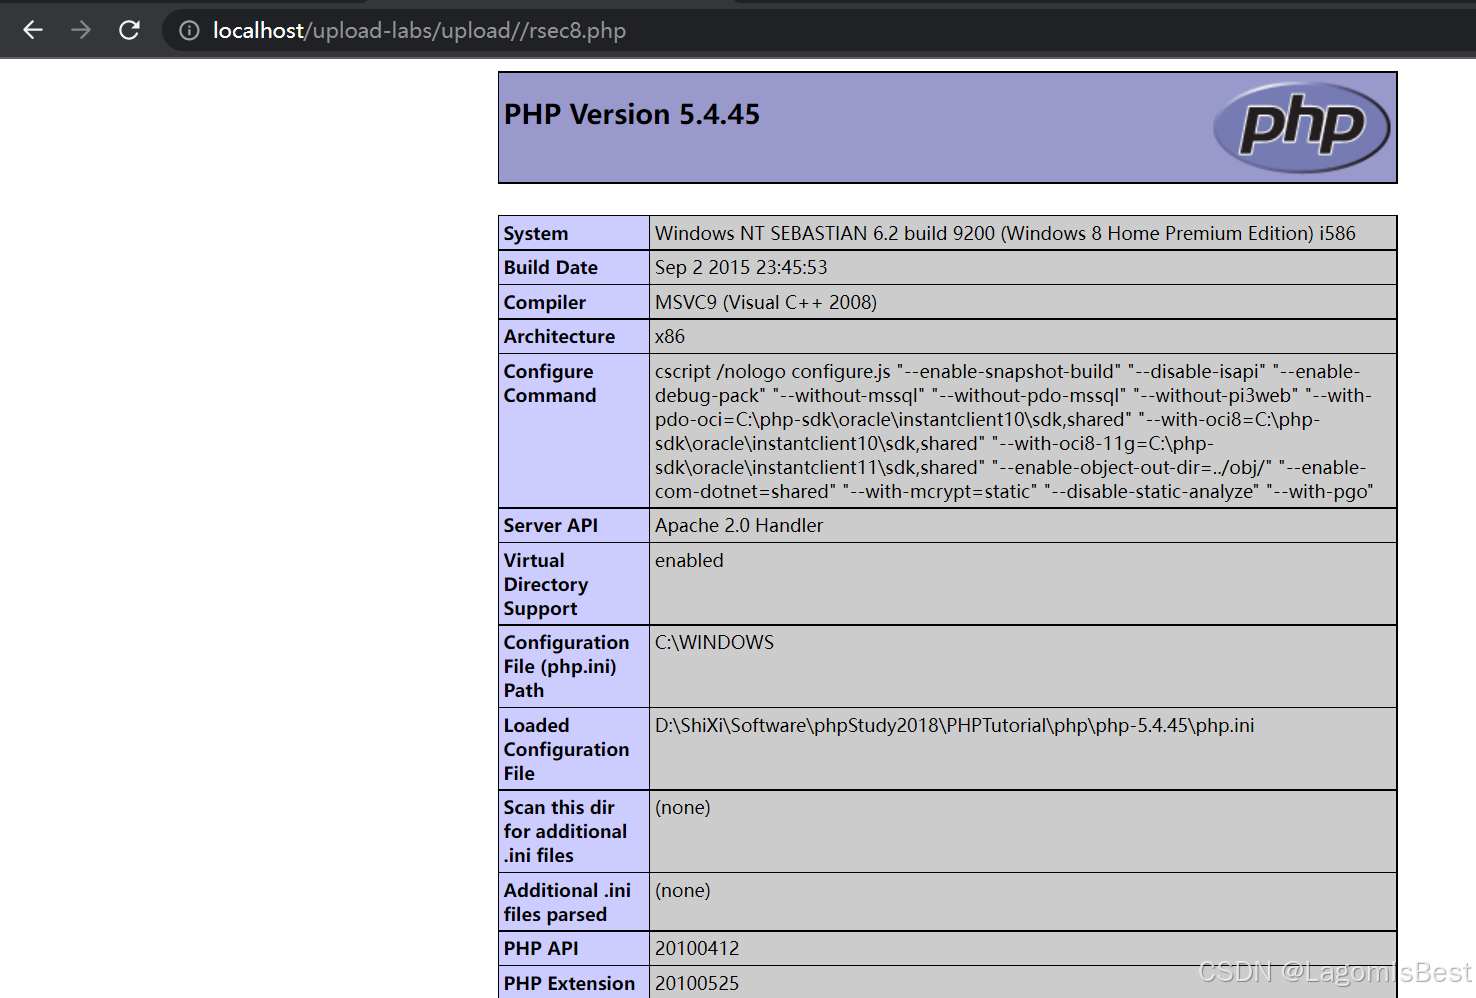Select the Compiler label cell
Image resolution: width=1476 pixels, height=998 pixels.
coord(574,302)
